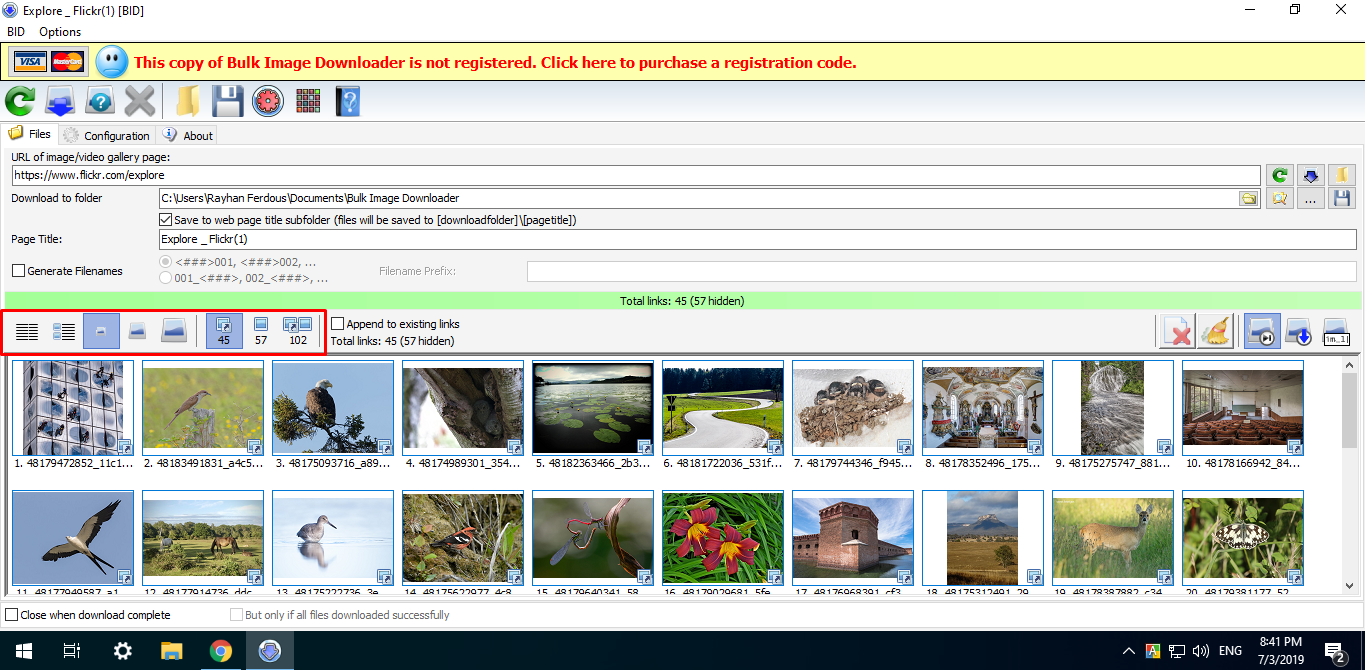Select large thumbnails view
This screenshot has width=1365, height=670.
click(174, 331)
